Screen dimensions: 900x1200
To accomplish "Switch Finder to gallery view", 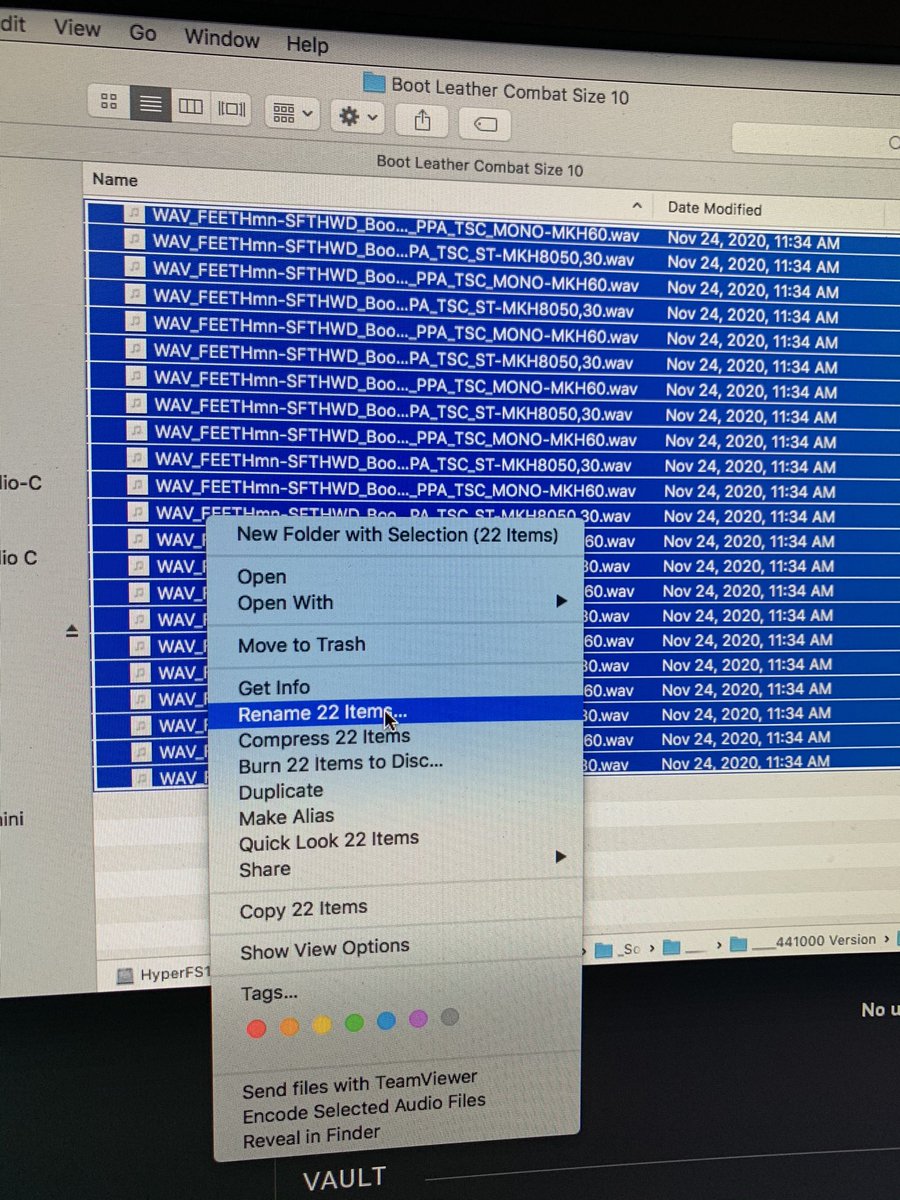I will 231,107.
